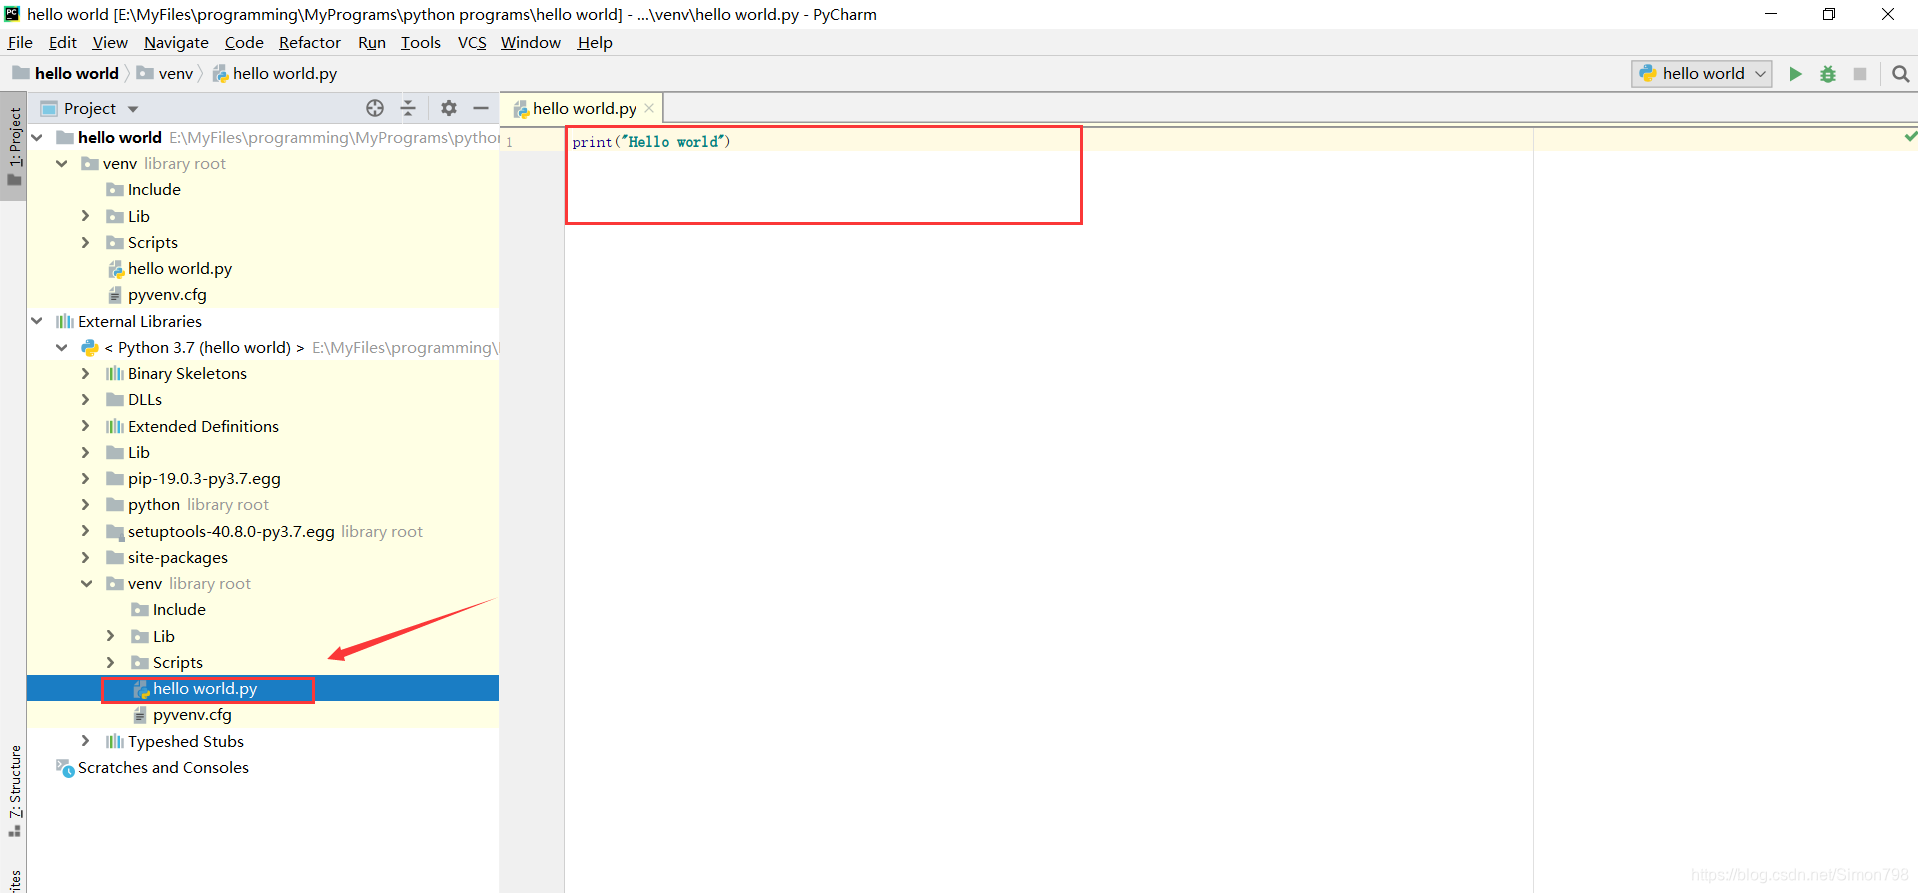Expand the Typeshed Stubs node
This screenshot has height=893, width=1918.
pyautogui.click(x=86, y=741)
